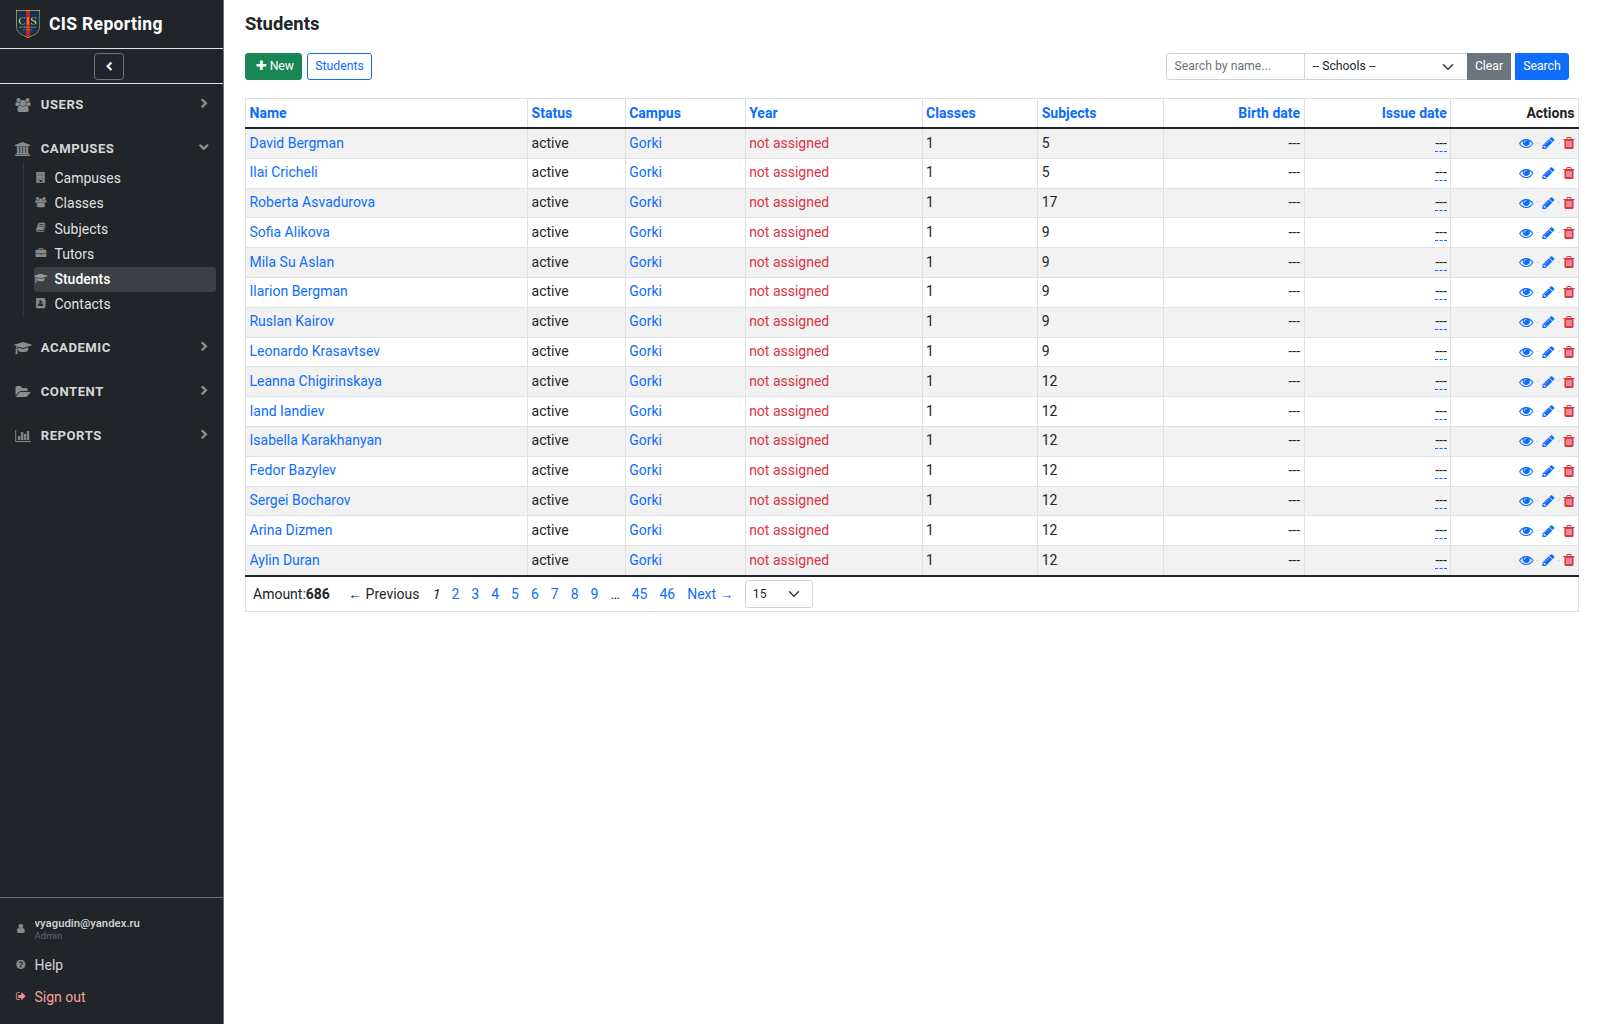This screenshot has height=1024, width=1600.
Task: Open the Schools filter dropdown
Action: tap(1385, 66)
